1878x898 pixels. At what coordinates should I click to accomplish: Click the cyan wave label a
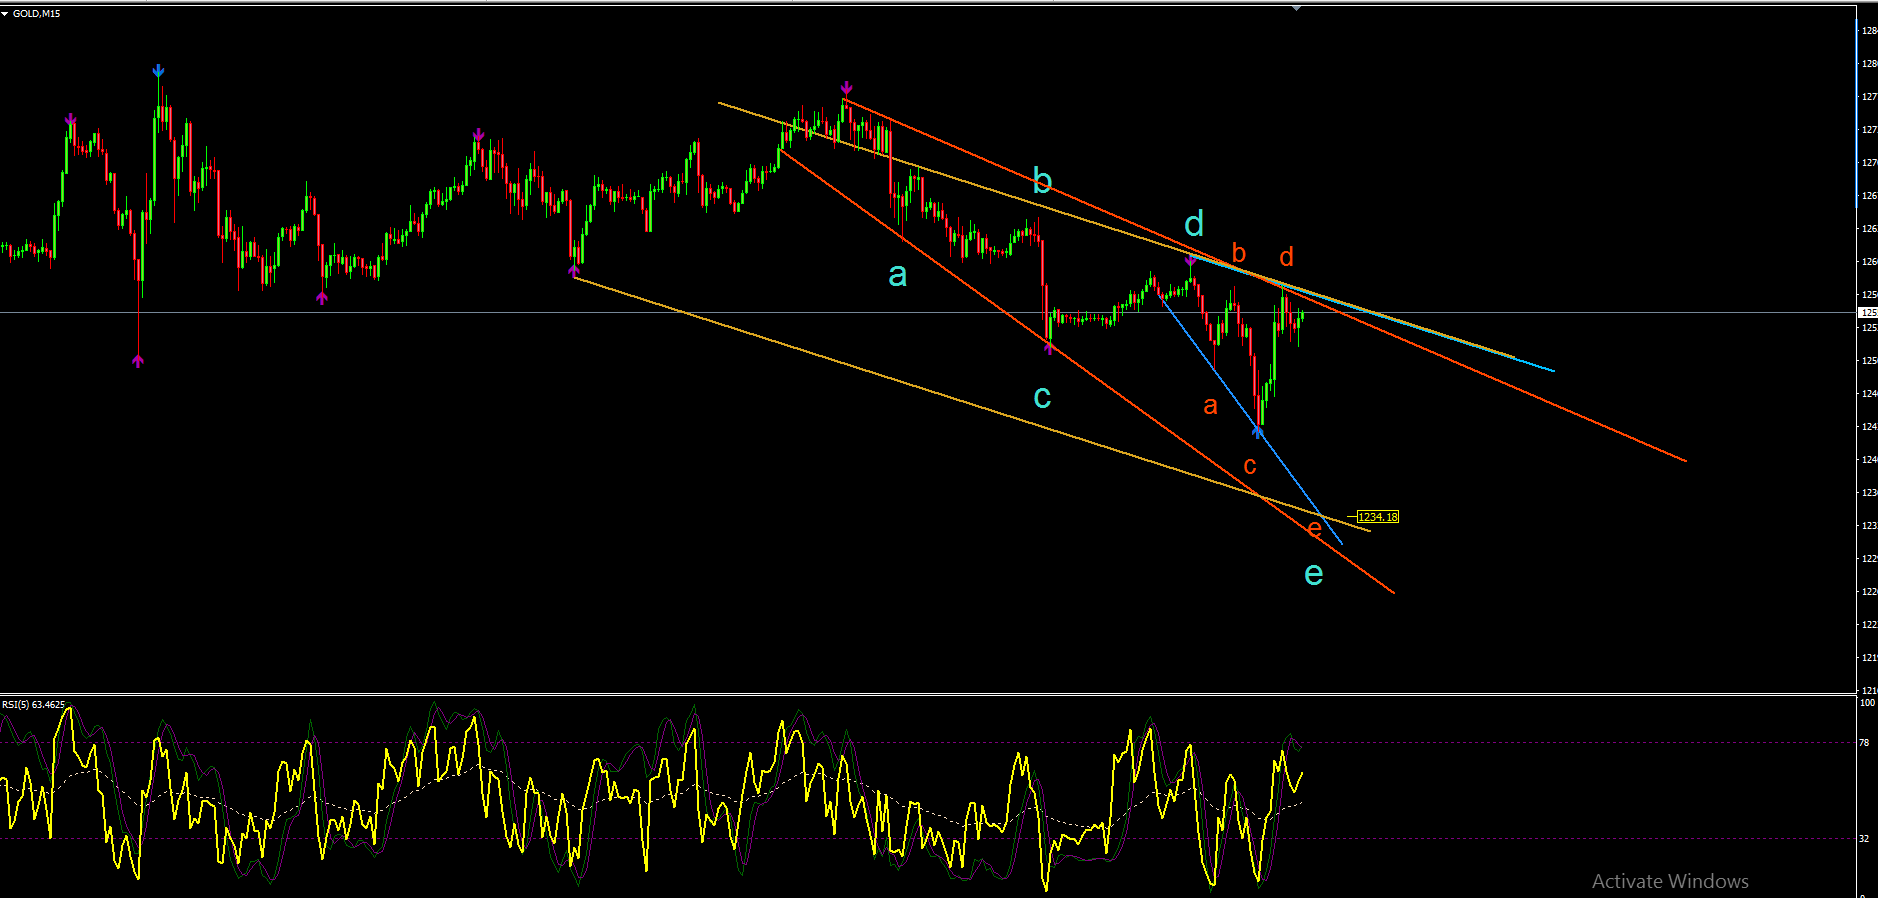pyautogui.click(x=898, y=275)
